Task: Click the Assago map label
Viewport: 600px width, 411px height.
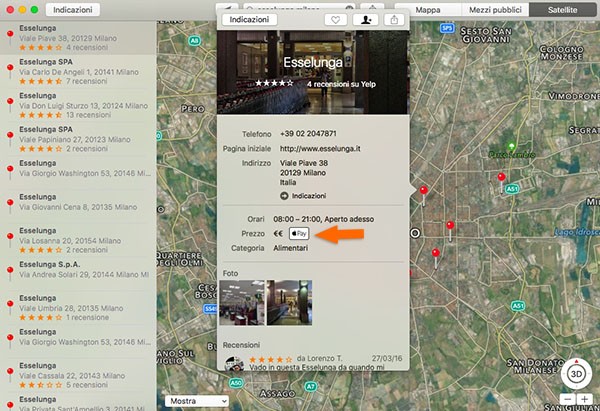Action: pos(278,393)
